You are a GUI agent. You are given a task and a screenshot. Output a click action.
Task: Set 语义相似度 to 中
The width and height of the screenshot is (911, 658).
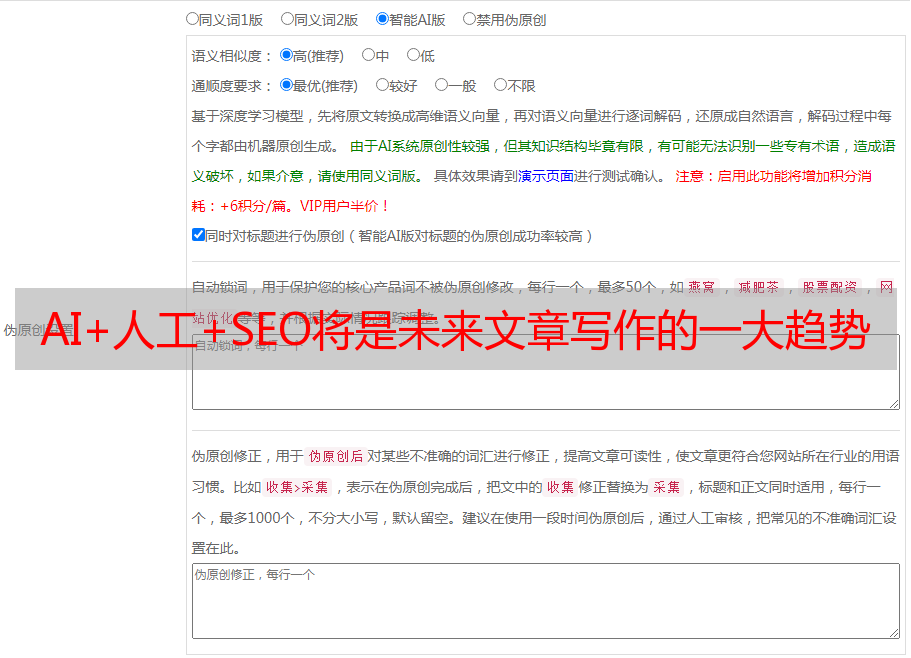coord(368,55)
